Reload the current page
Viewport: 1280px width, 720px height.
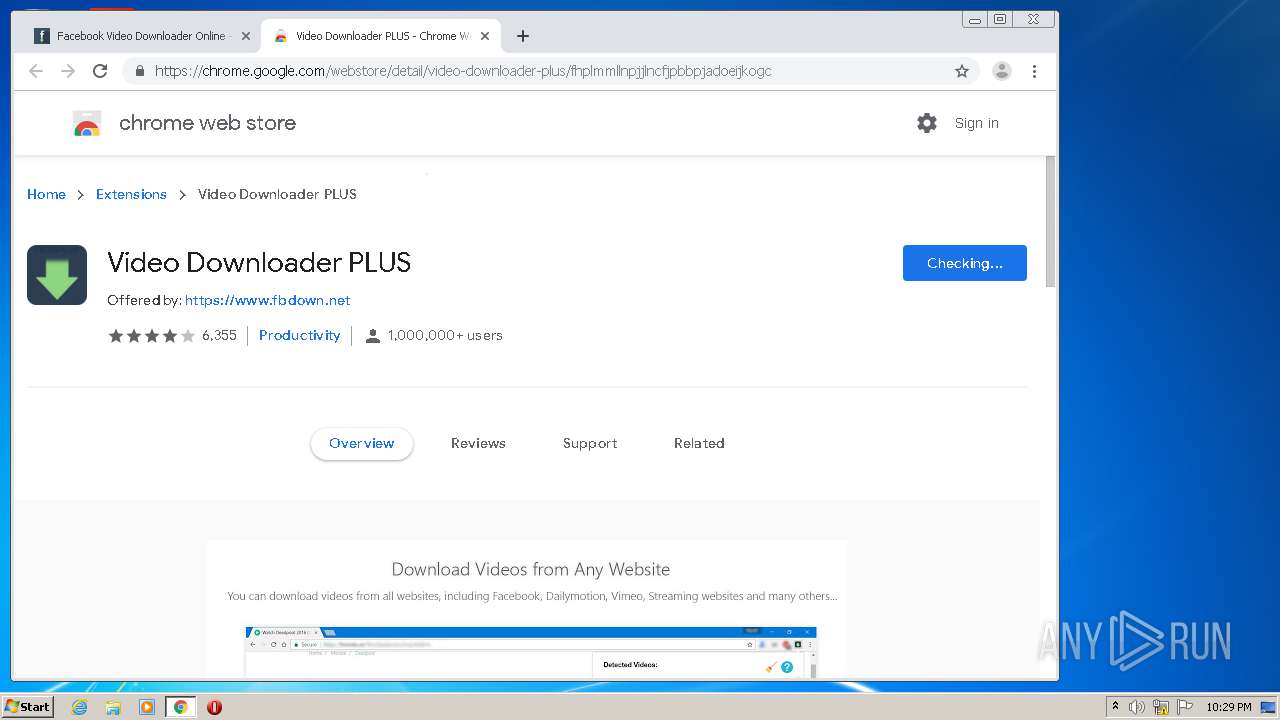coord(100,71)
